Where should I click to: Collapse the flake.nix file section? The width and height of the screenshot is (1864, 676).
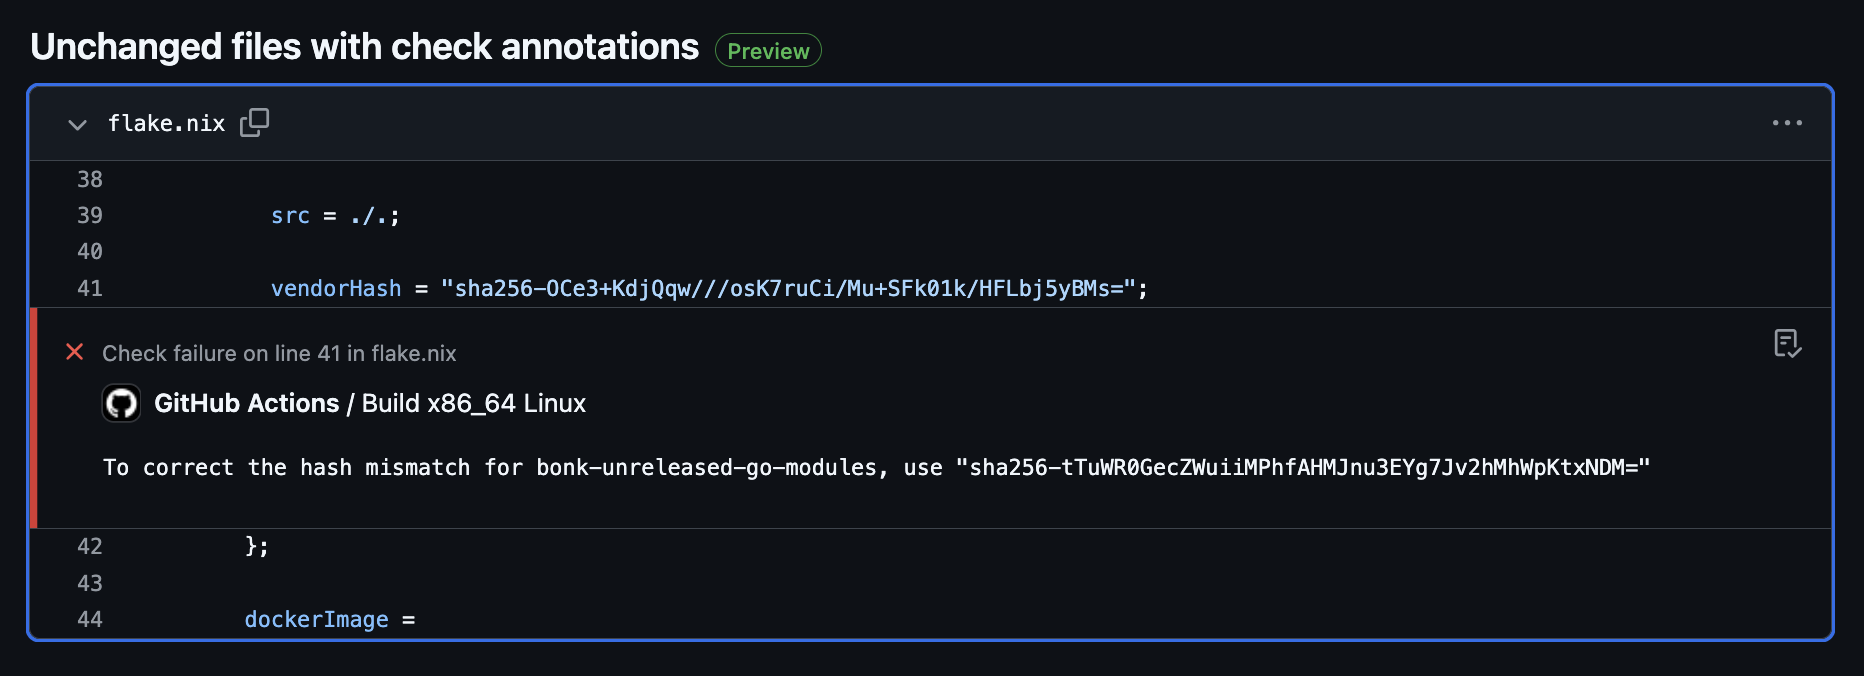point(77,125)
